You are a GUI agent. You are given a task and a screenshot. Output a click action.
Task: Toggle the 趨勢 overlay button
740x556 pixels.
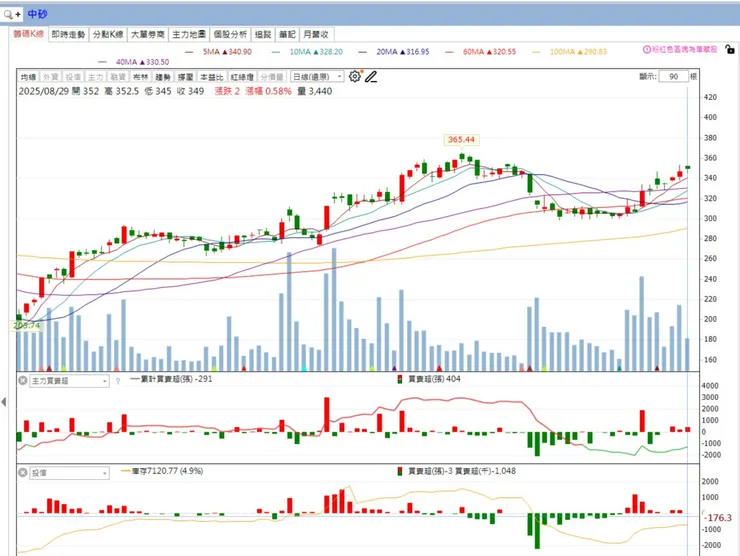162,77
